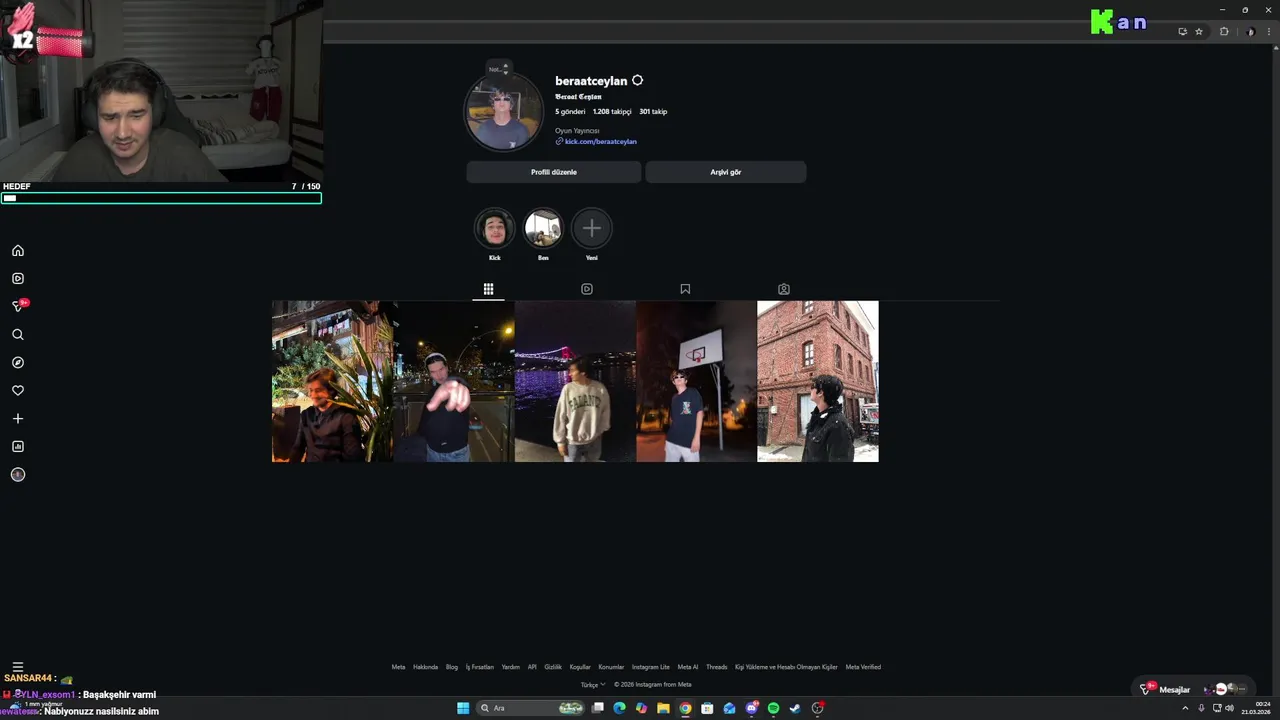Image resolution: width=1280 pixels, height=720 pixels.
Task: Open Steam from taskbar
Action: coord(795,708)
